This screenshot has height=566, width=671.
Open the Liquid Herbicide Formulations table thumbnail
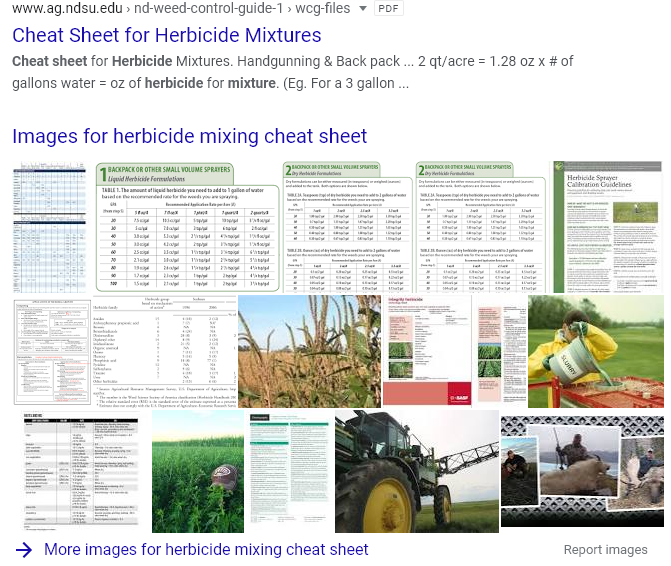click(x=188, y=227)
